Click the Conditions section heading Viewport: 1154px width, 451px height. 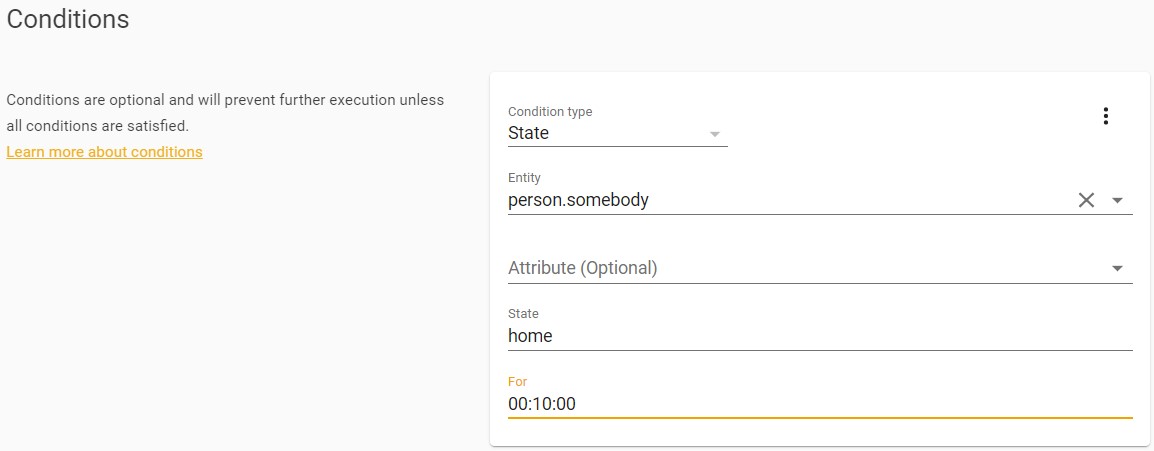coord(68,19)
